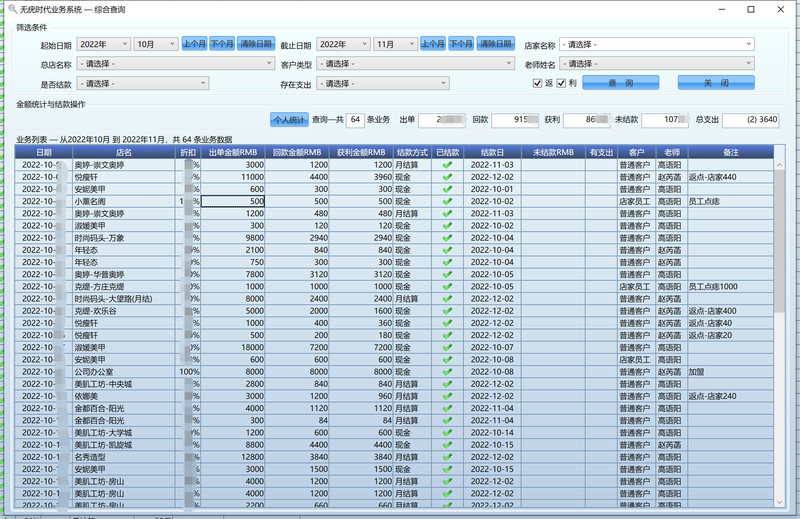800x519 pixels.
Task: Open the start date month dropdown showing 10月
Action: point(156,44)
